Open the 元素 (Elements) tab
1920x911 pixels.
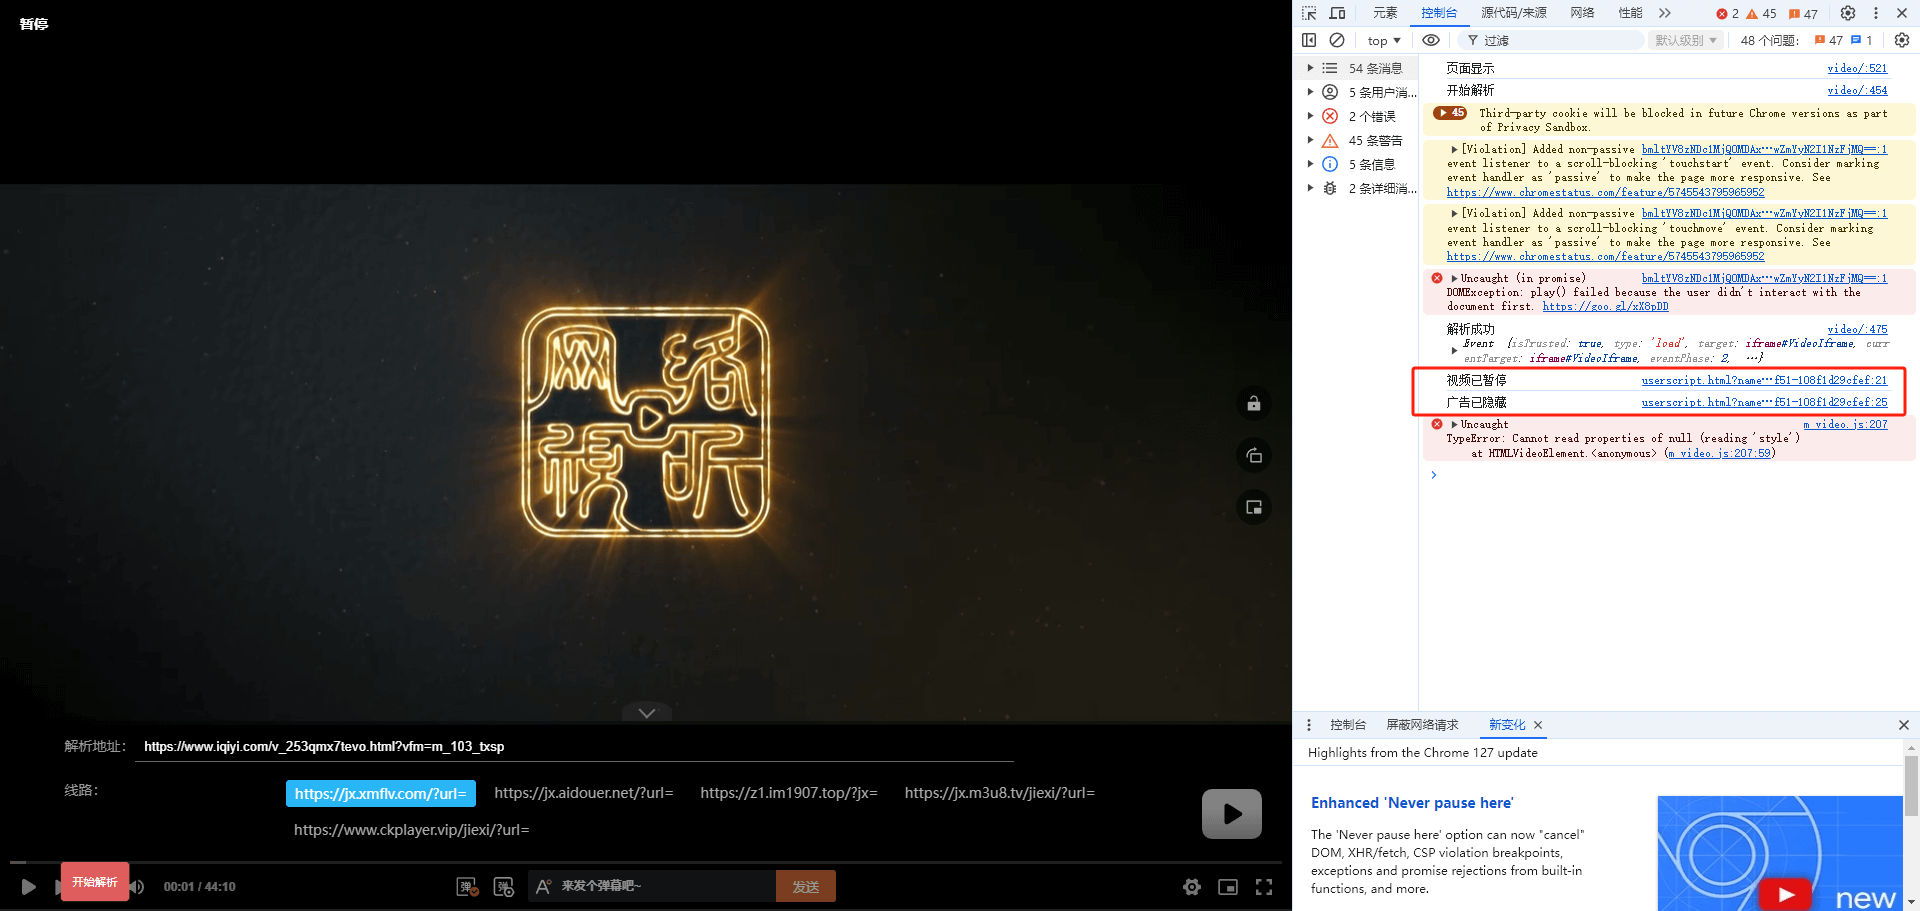point(1385,13)
